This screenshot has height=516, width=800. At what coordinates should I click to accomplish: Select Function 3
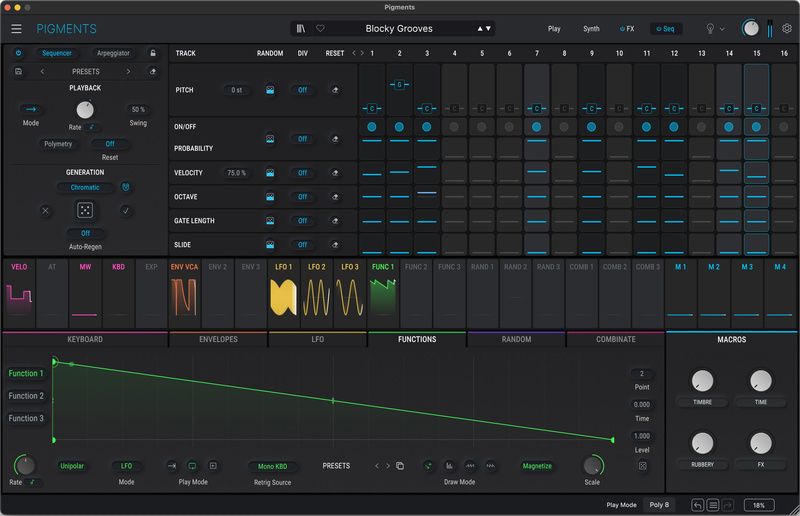click(26, 418)
